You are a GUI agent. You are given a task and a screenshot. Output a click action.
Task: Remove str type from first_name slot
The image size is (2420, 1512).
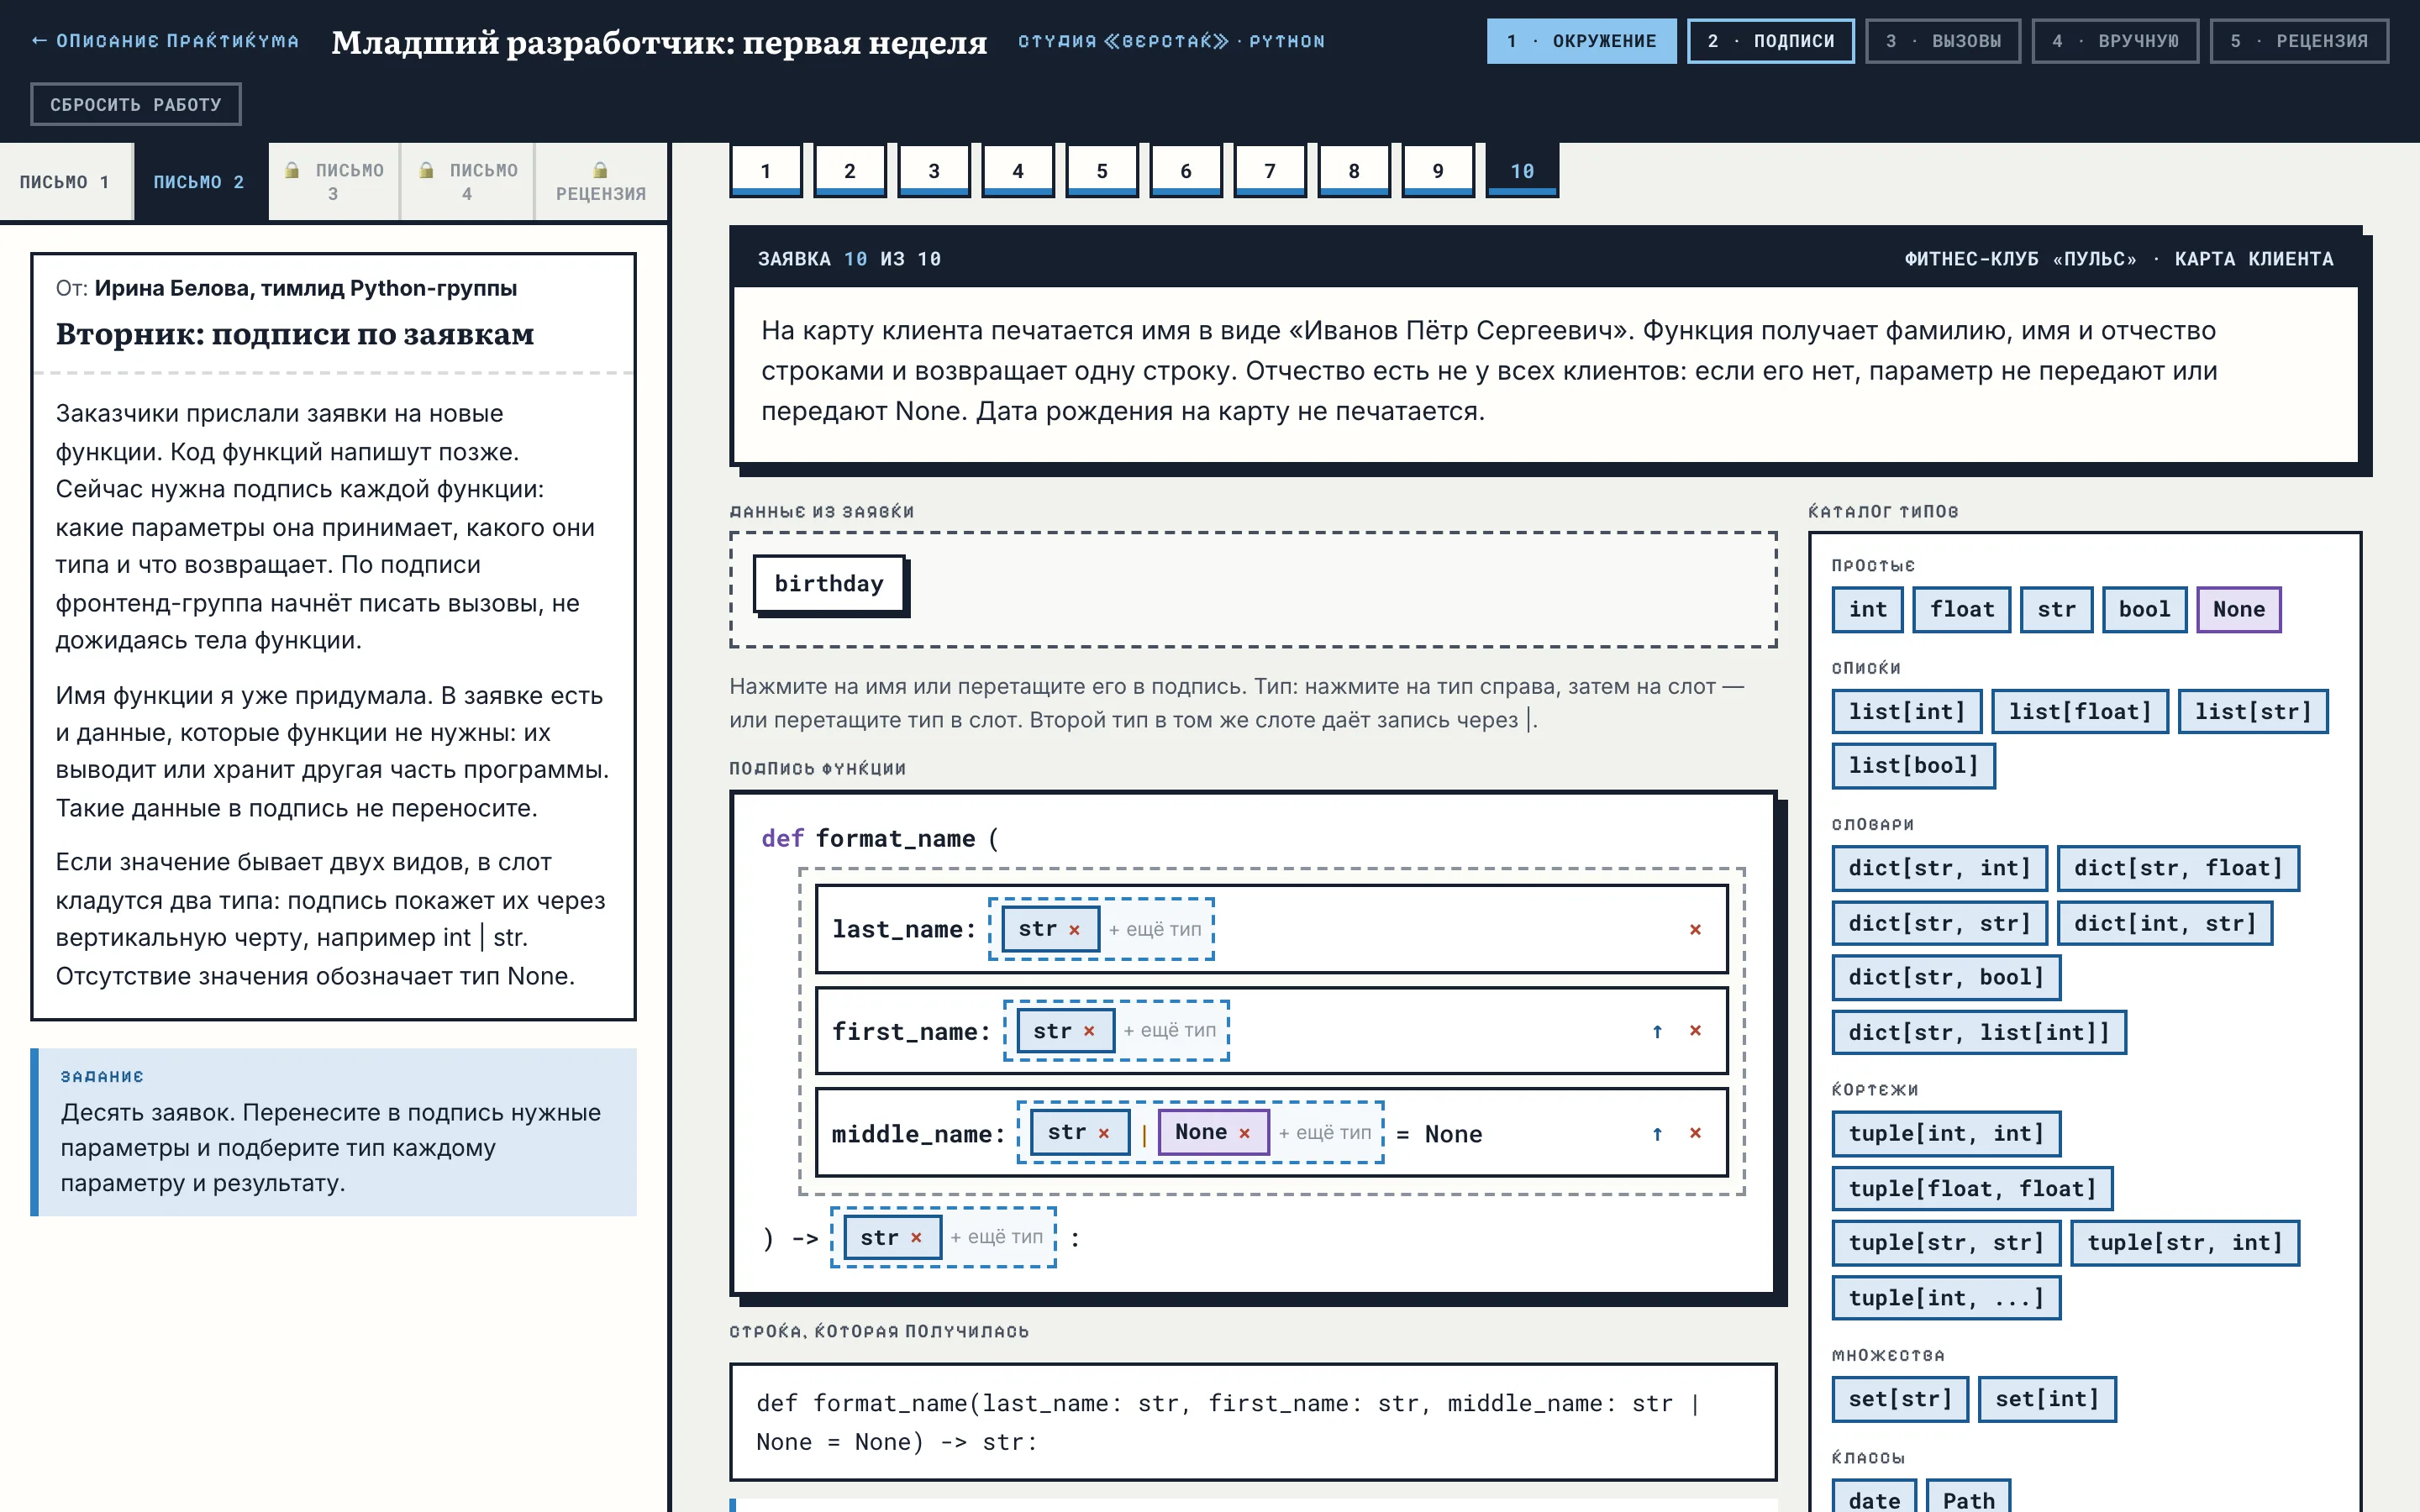pos(1089,1031)
